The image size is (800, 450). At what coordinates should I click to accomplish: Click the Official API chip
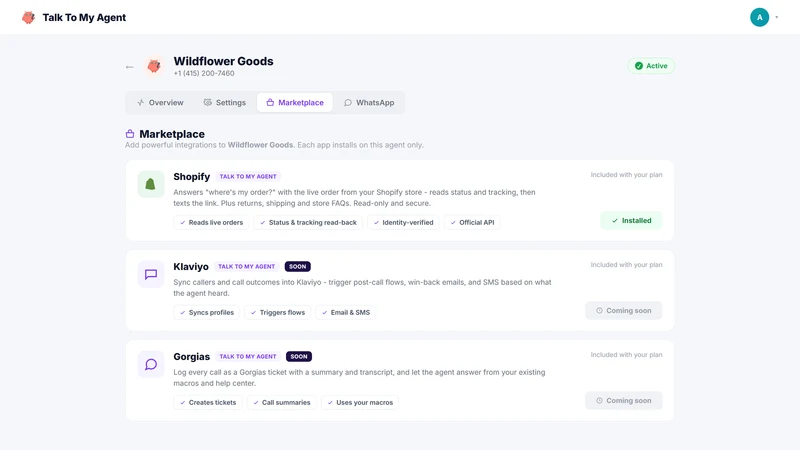(x=472, y=222)
